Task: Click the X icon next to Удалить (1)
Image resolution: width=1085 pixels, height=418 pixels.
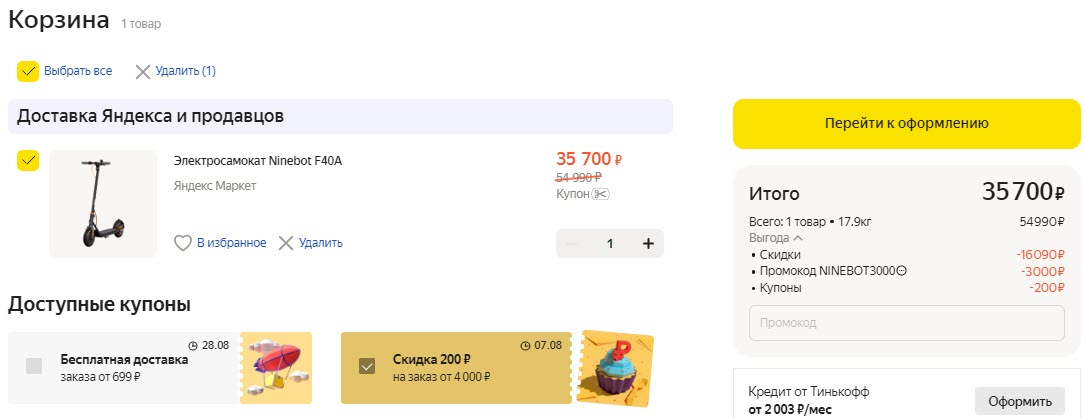Action: coord(143,71)
